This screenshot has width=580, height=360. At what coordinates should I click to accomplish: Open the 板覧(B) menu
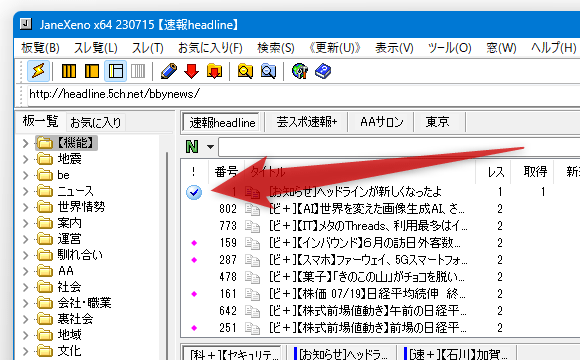pos(40,48)
